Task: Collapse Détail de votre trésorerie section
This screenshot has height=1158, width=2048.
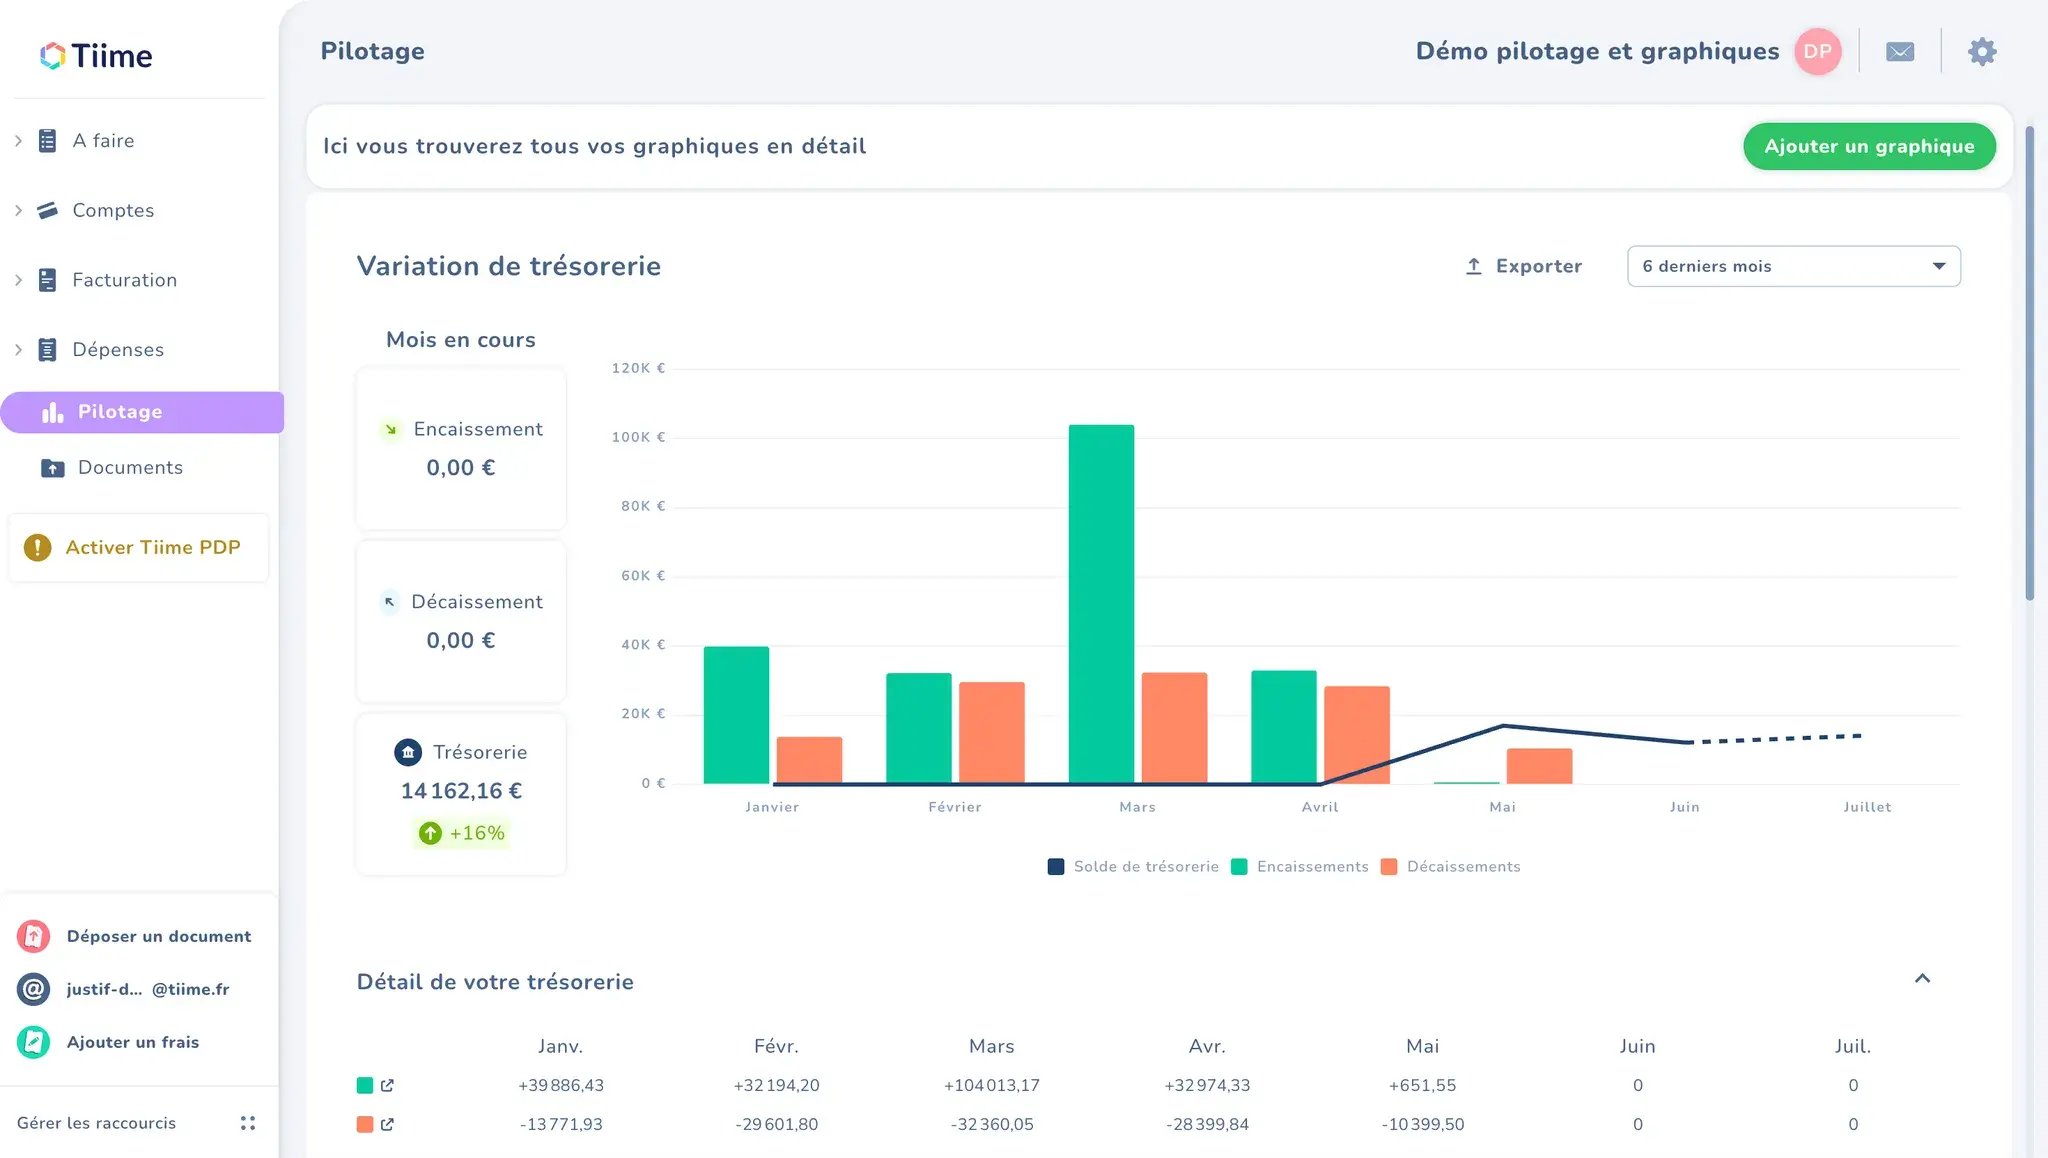Action: 1922,979
